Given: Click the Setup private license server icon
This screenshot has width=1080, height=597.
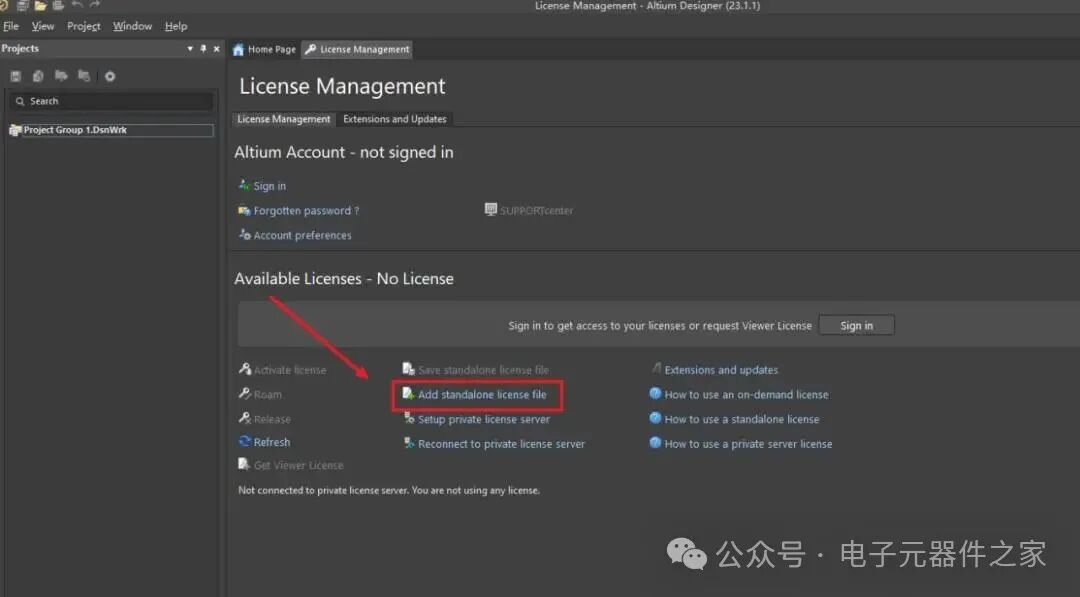Looking at the screenshot, I should (x=409, y=418).
